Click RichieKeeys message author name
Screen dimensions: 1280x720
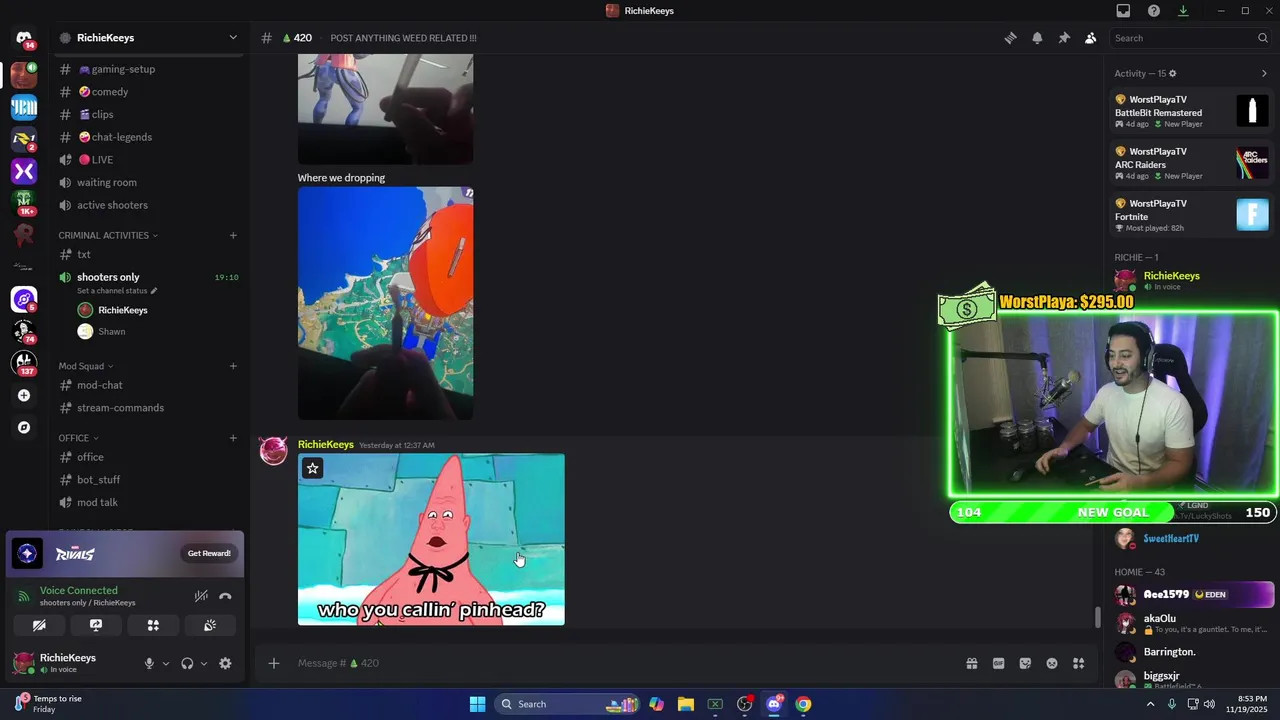pyautogui.click(x=326, y=444)
